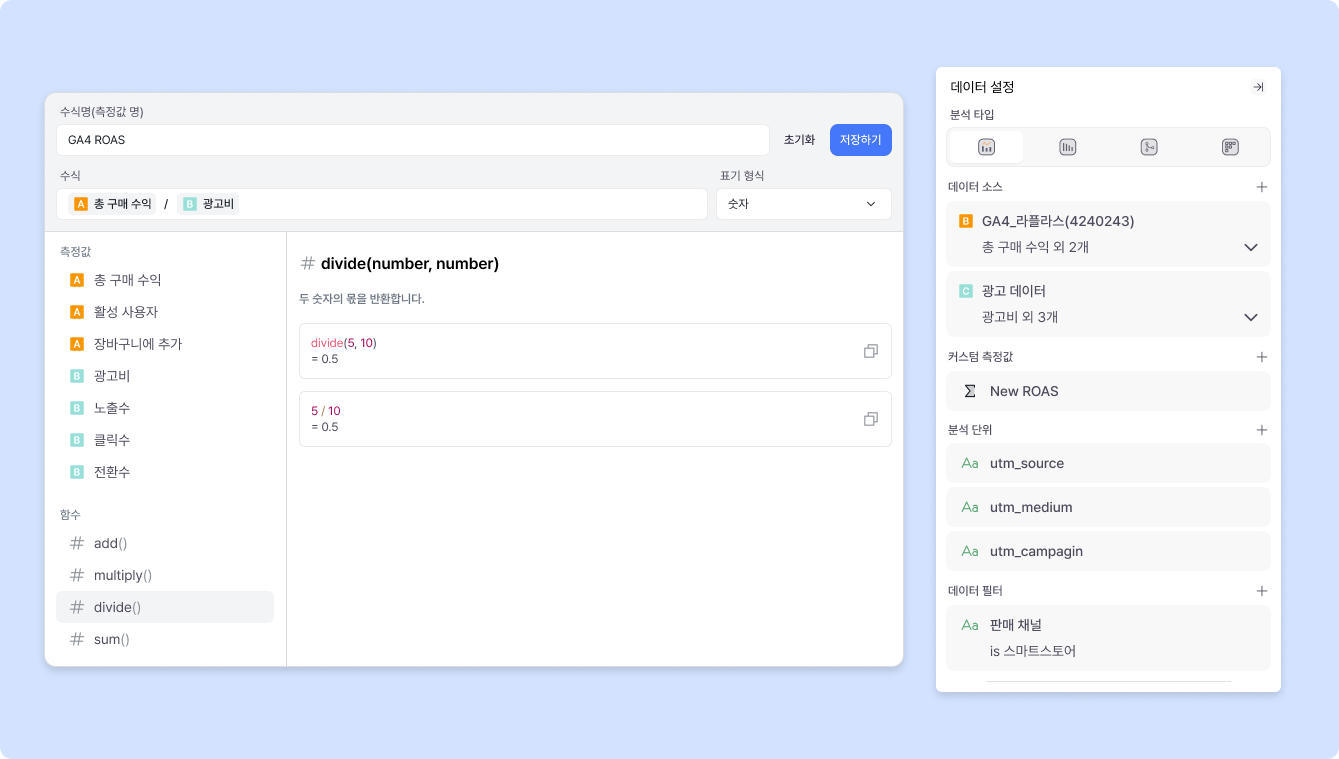Expand the GA4_라플라스(4240243) data source
This screenshot has width=1339, height=759.
(1250, 246)
